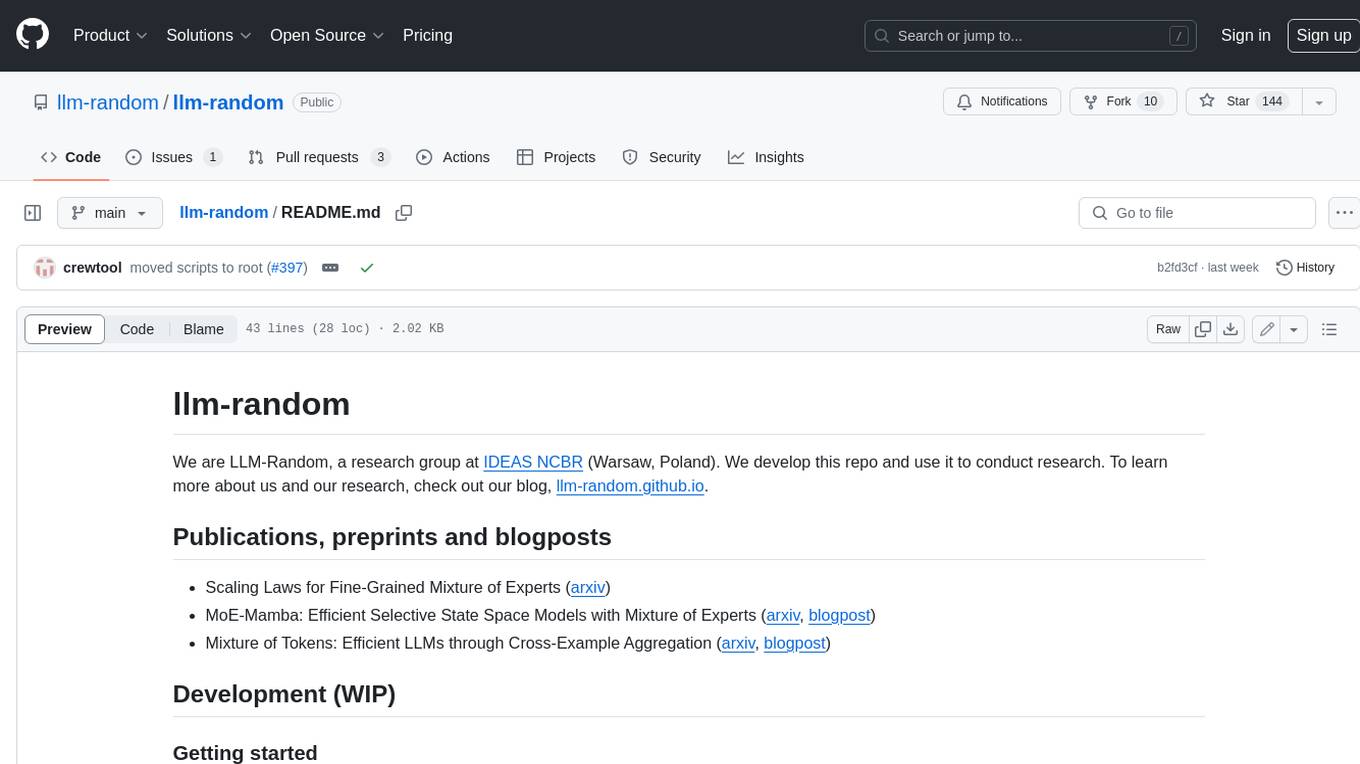Open blogpost link for Mixture of Tokens
Viewport: 1360px width, 764px height.
click(794, 643)
